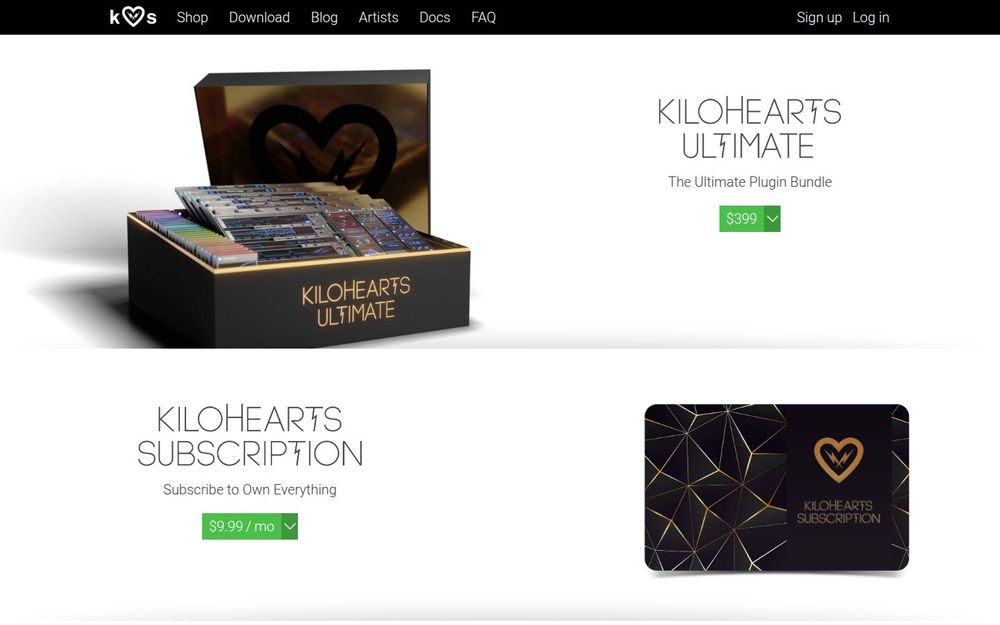Screen dimensions: 1000x625
Task: Click the Kilohearts Subscription card image
Action: point(777,488)
